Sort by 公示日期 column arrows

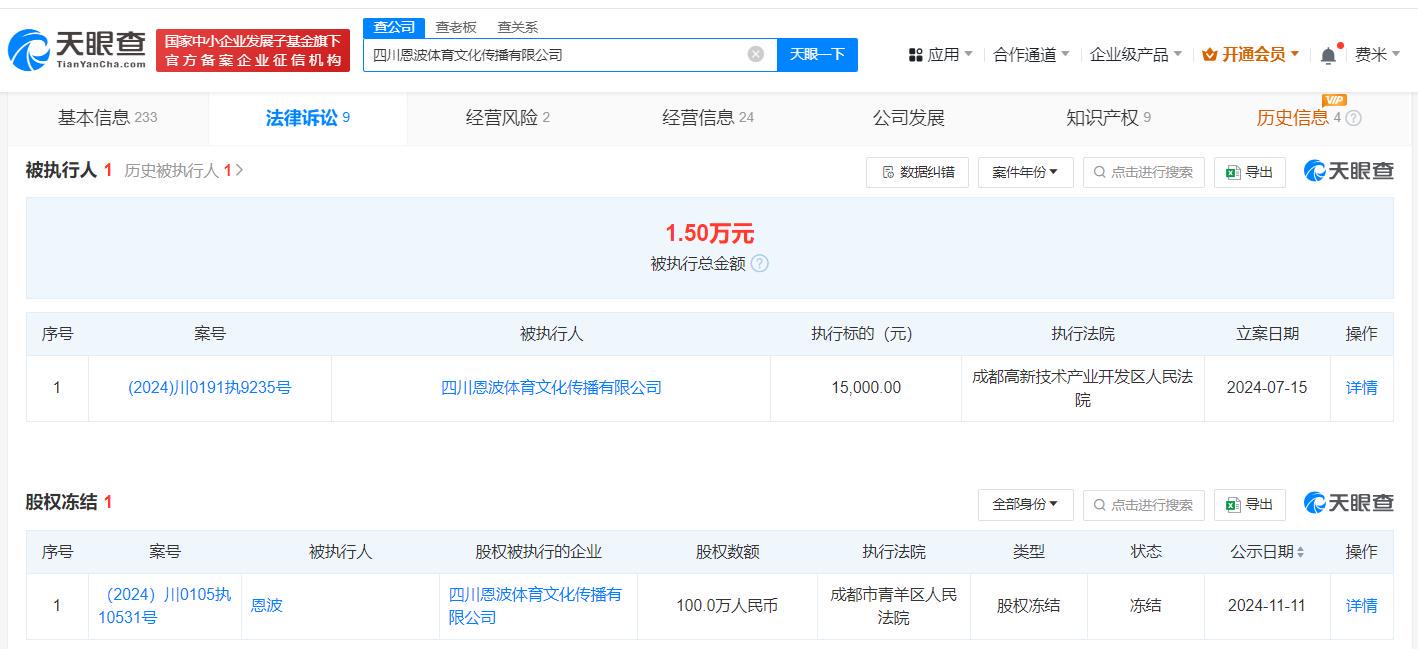tap(1300, 552)
